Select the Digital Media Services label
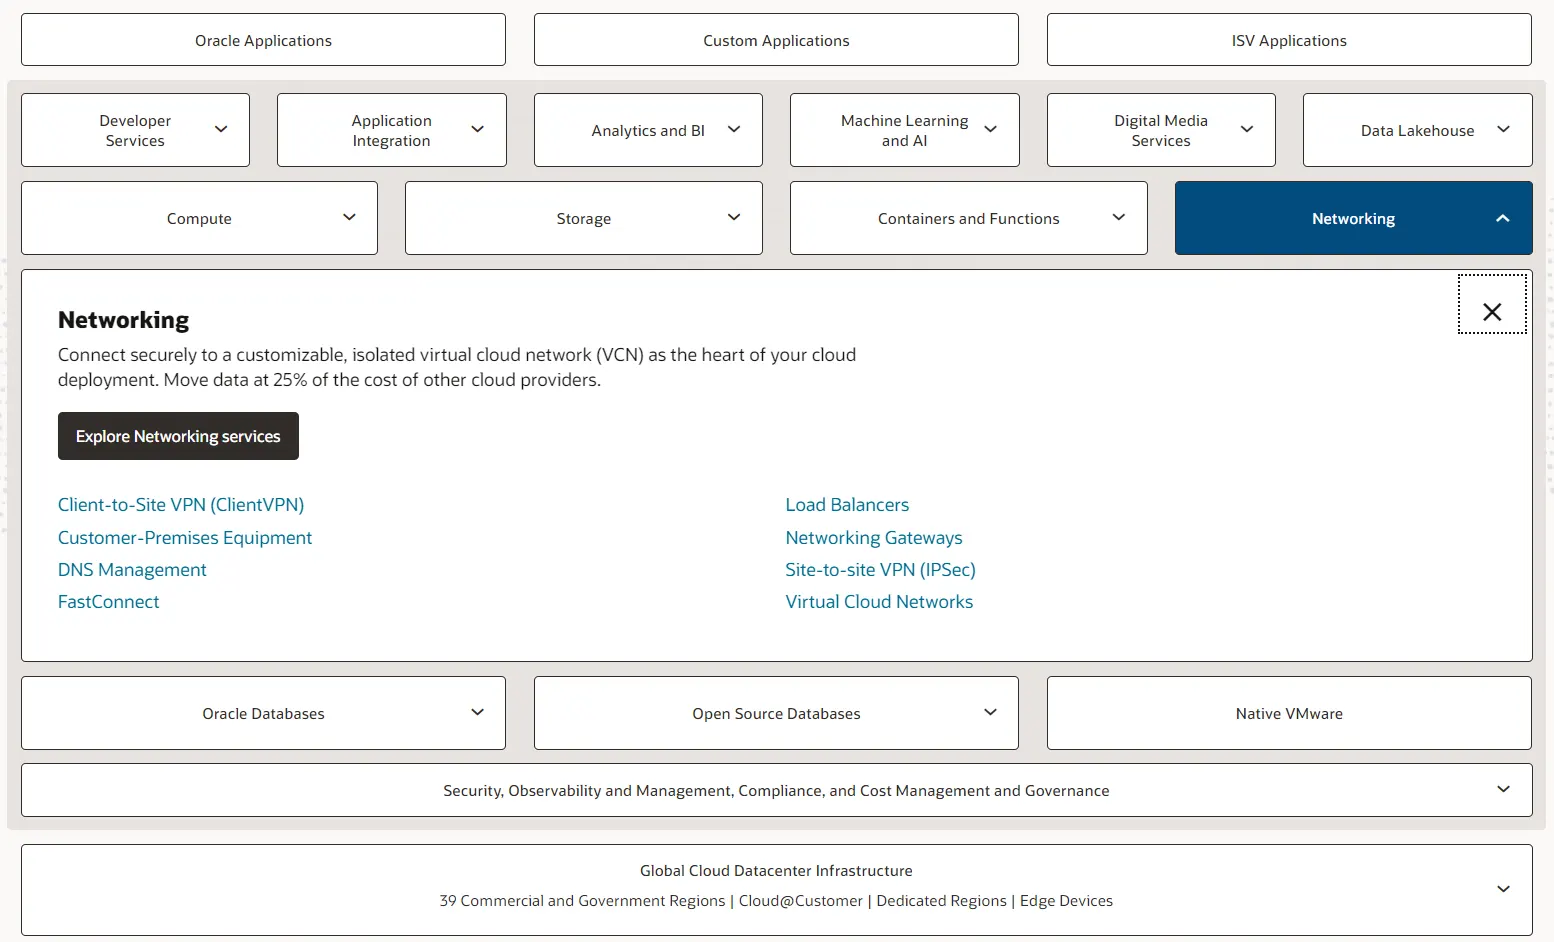This screenshot has width=1554, height=942. click(1161, 130)
